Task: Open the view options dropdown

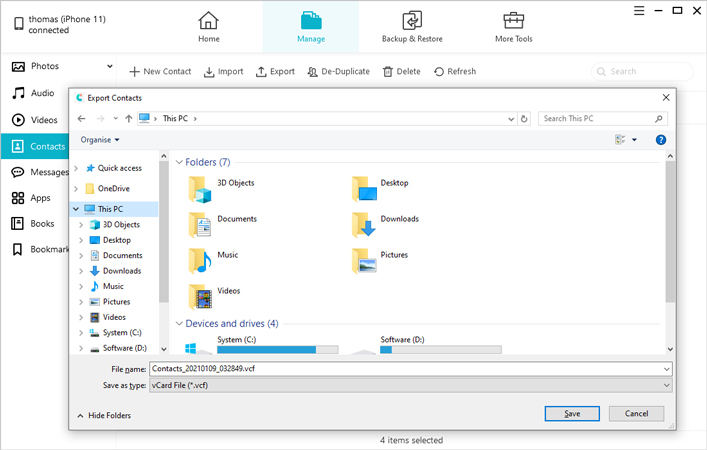Action: pyautogui.click(x=634, y=140)
